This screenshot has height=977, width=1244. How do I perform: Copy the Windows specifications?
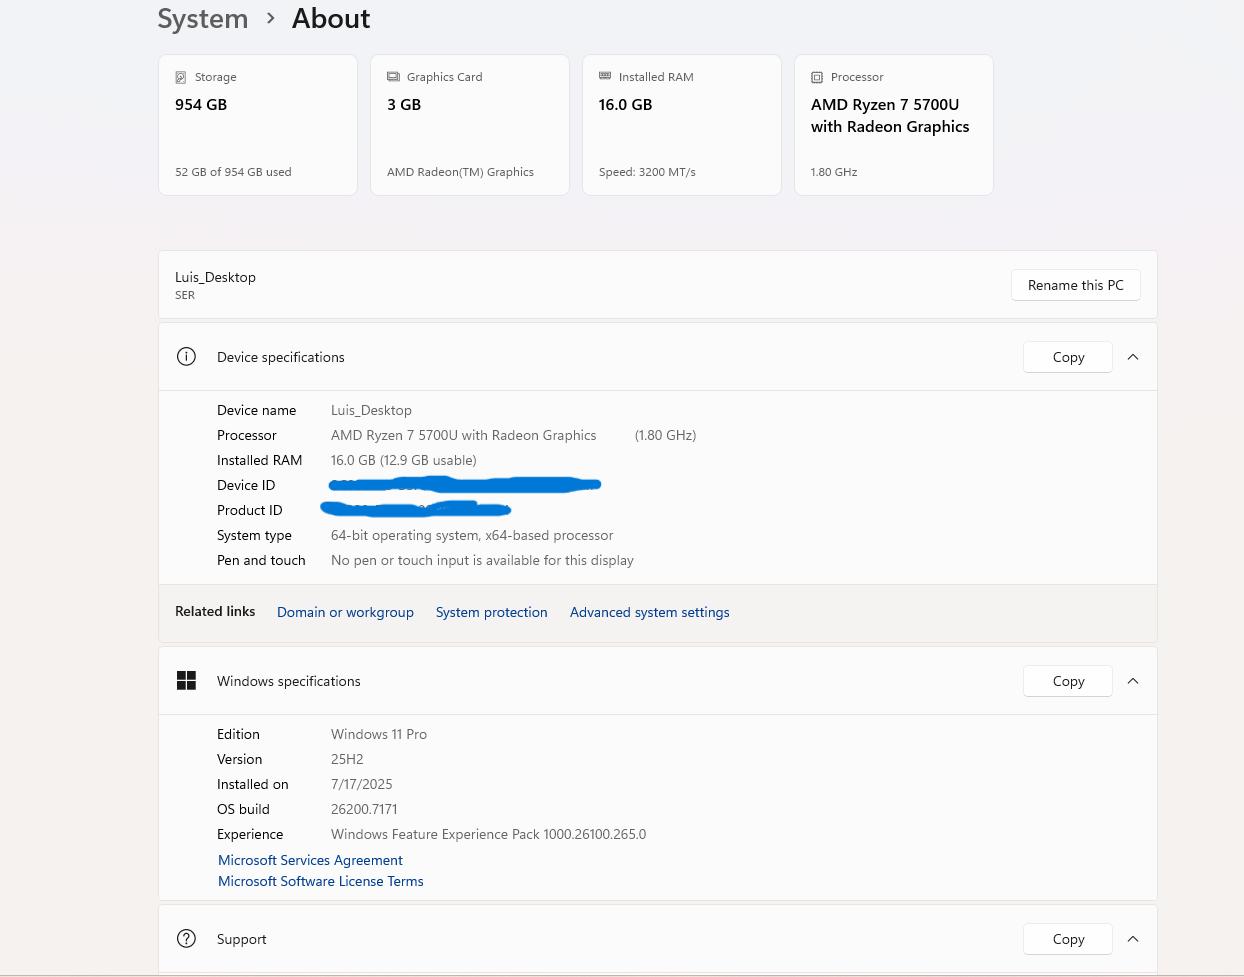[1068, 681]
